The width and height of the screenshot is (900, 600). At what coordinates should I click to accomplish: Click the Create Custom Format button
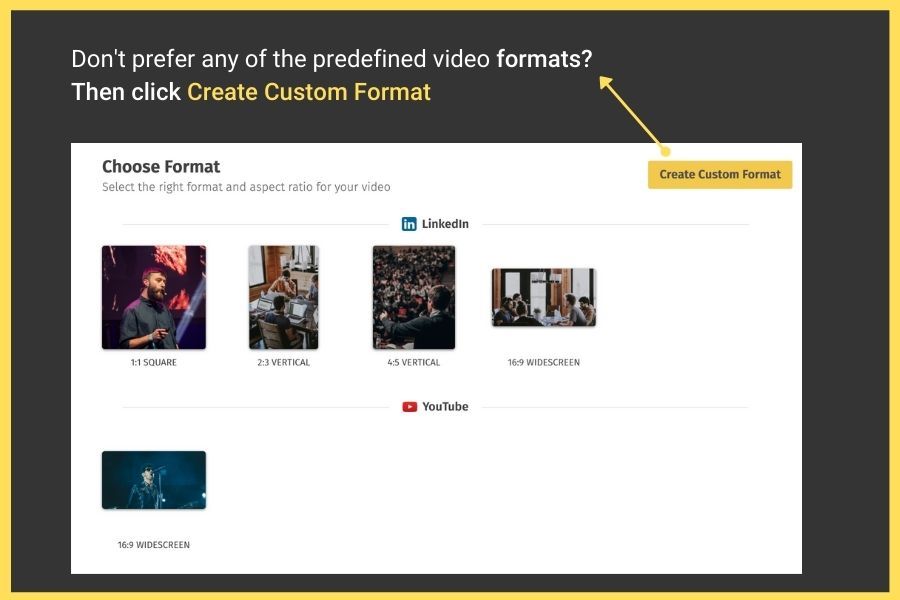point(720,175)
